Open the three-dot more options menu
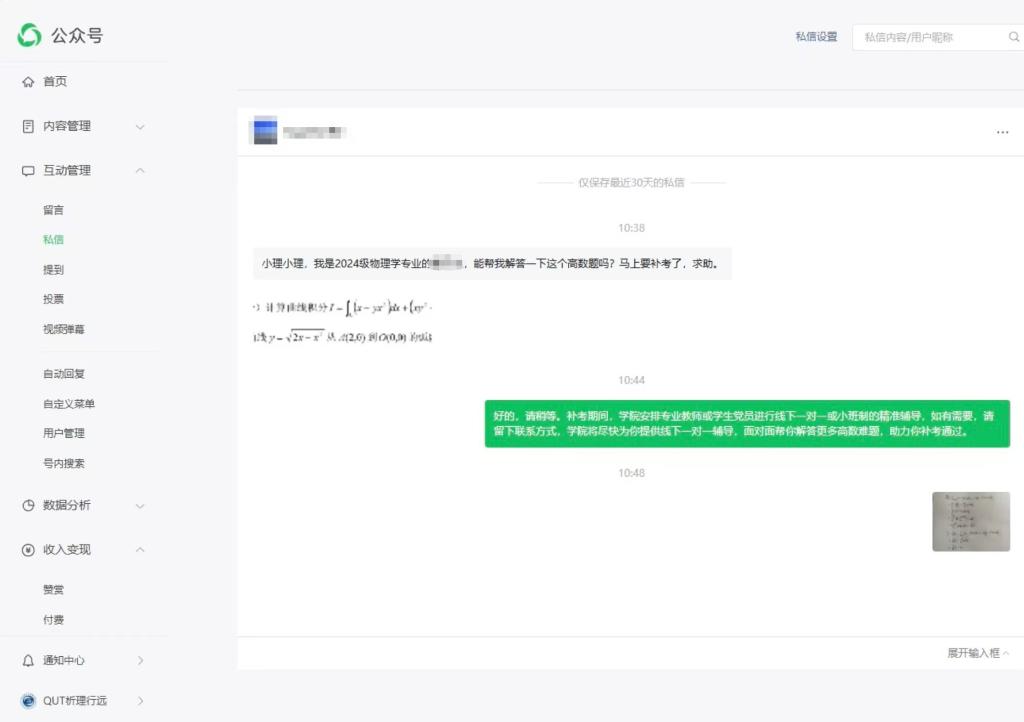Image resolution: width=1024 pixels, height=722 pixels. (1002, 132)
